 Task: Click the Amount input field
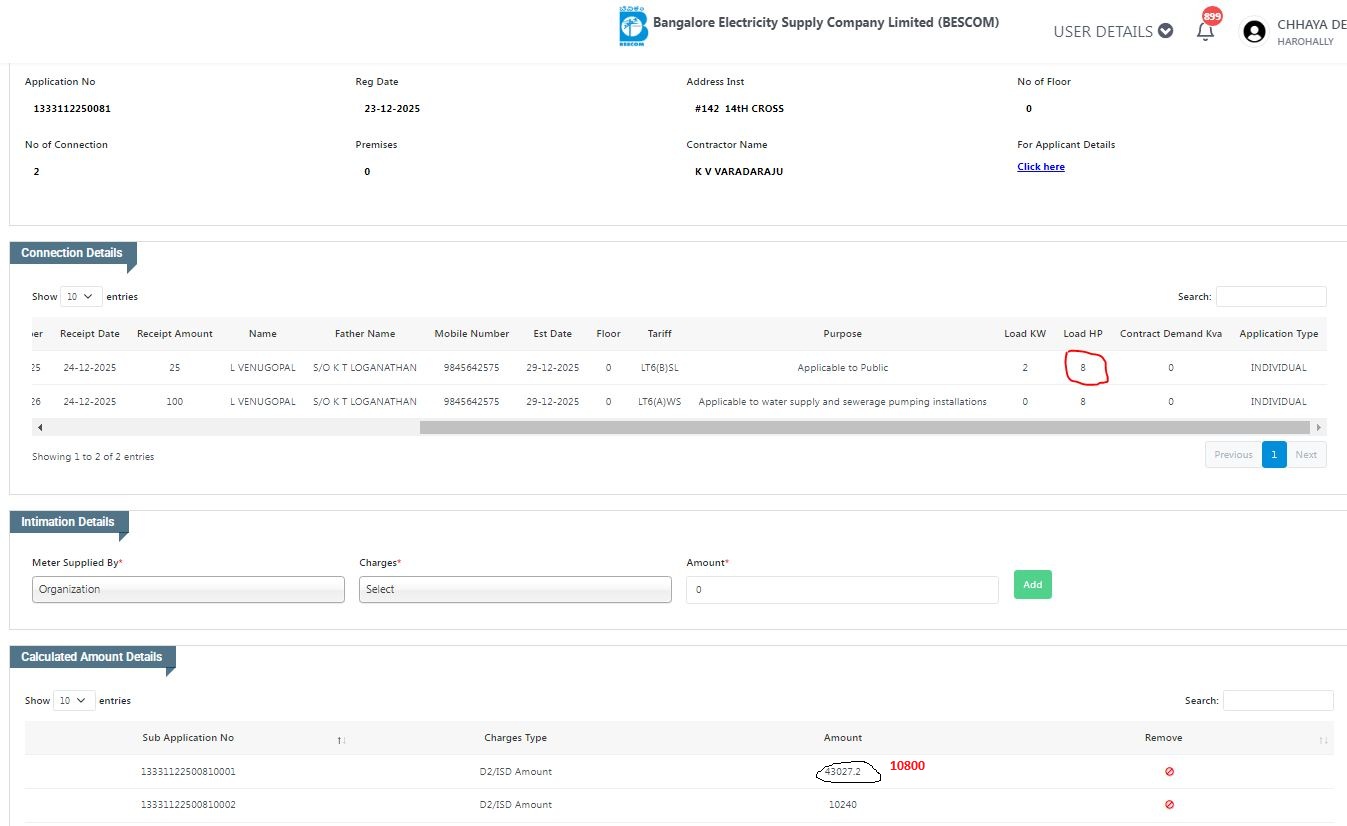point(842,590)
